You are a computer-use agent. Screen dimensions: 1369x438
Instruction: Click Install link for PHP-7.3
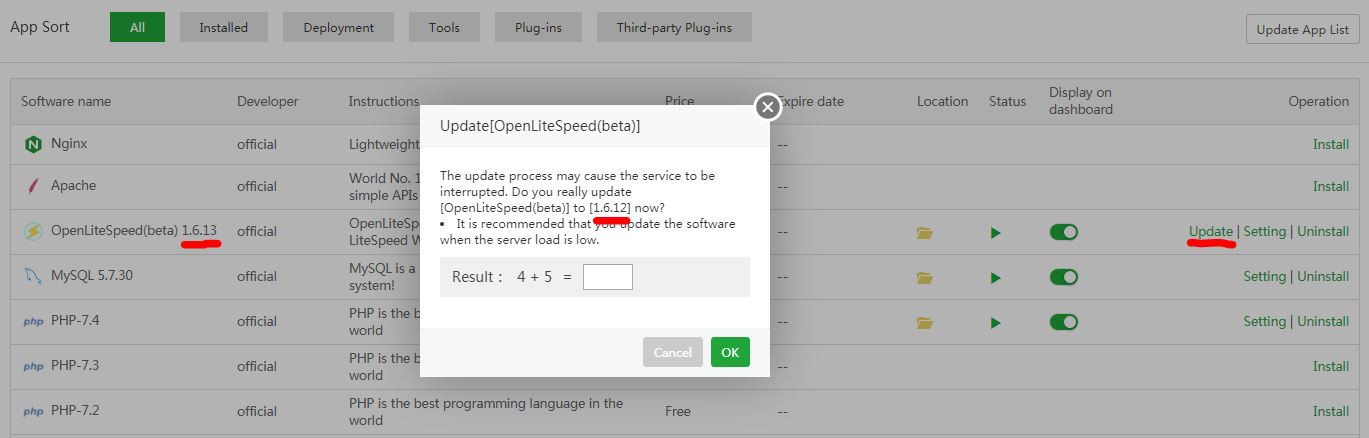pos(1331,366)
